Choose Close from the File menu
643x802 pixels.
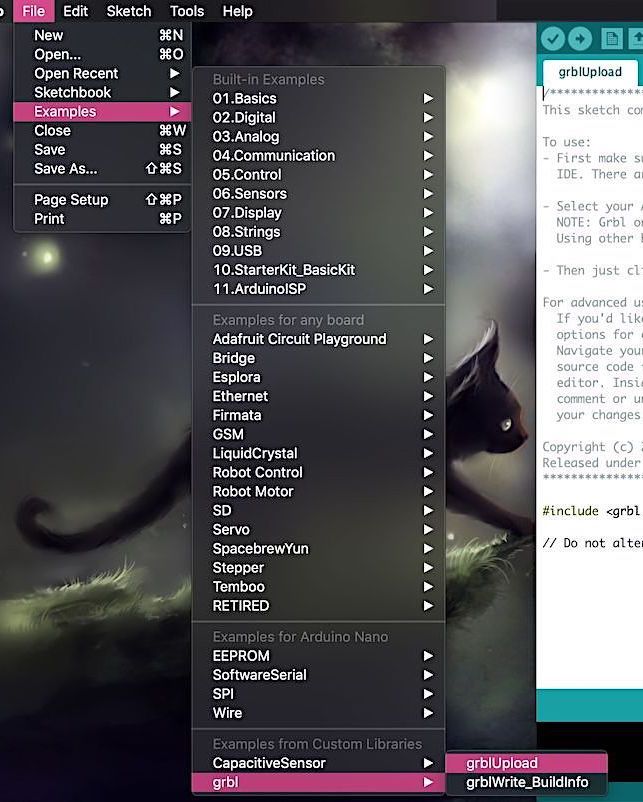(x=102, y=130)
